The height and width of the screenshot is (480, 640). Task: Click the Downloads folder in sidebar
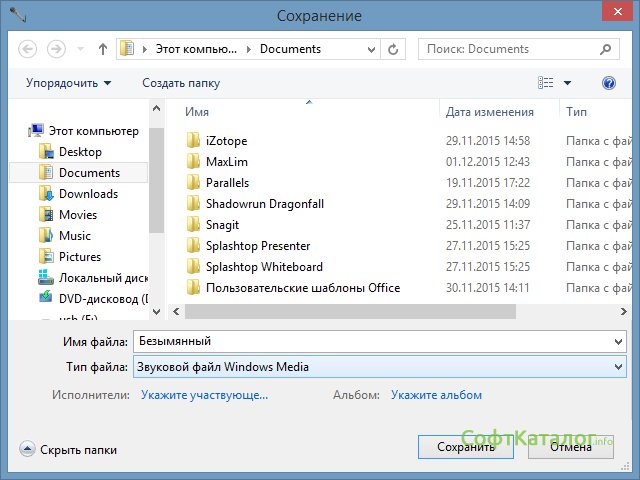[x=88, y=194]
